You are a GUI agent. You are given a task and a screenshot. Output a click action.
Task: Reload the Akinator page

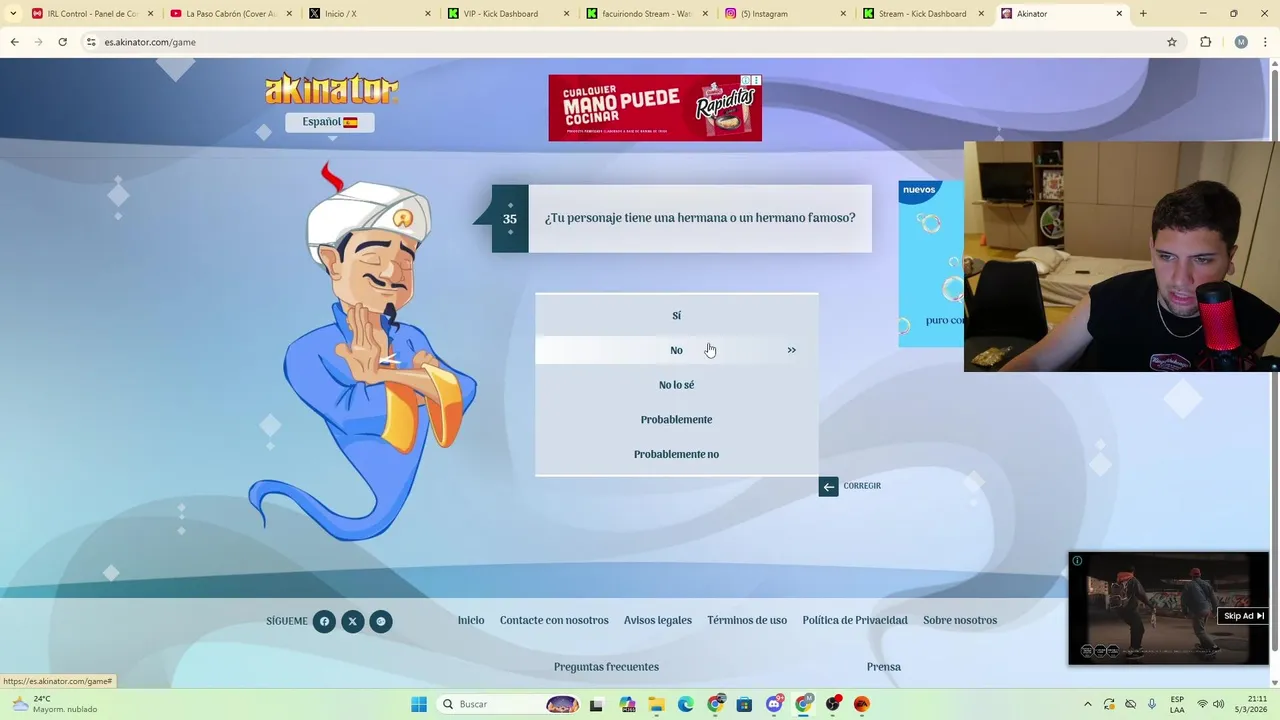coord(62,42)
